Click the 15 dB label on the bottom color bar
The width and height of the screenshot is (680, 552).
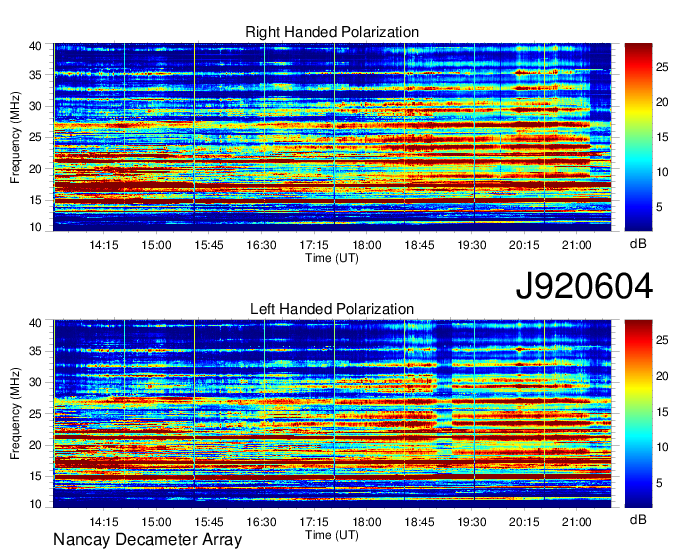662,412
